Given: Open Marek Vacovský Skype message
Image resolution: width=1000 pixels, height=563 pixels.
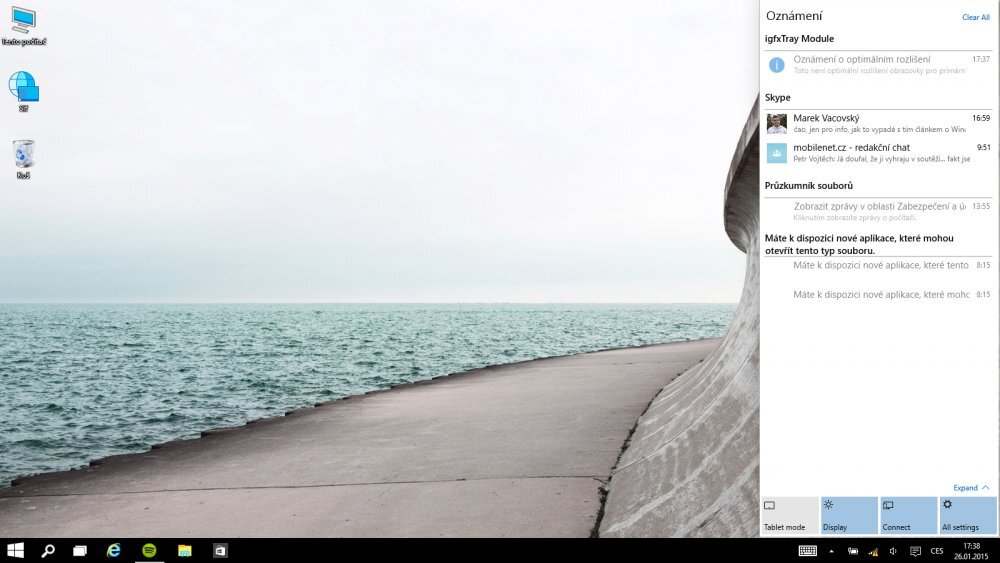Looking at the screenshot, I should tap(878, 123).
